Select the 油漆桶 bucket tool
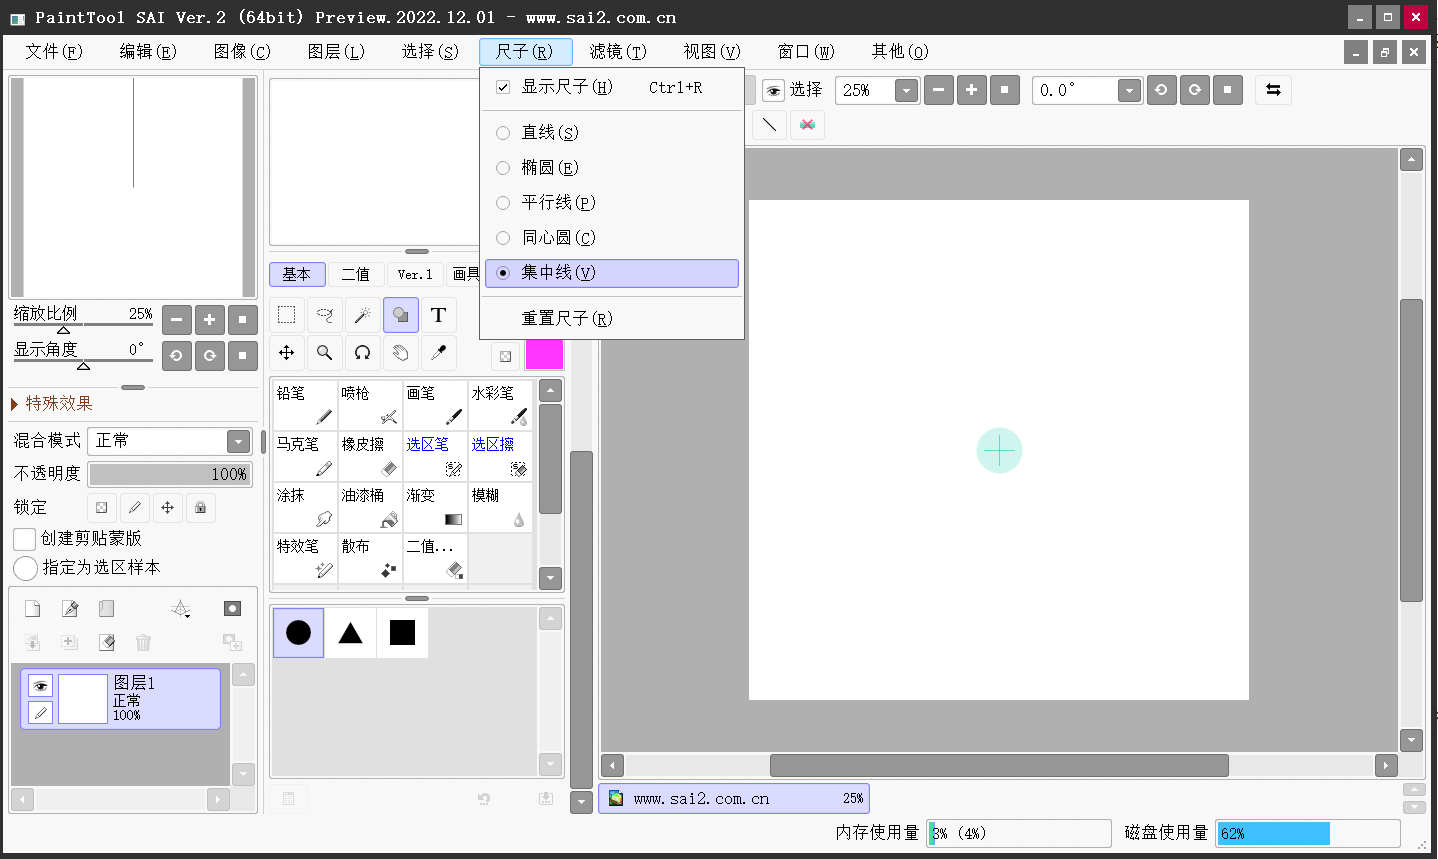 (370, 507)
